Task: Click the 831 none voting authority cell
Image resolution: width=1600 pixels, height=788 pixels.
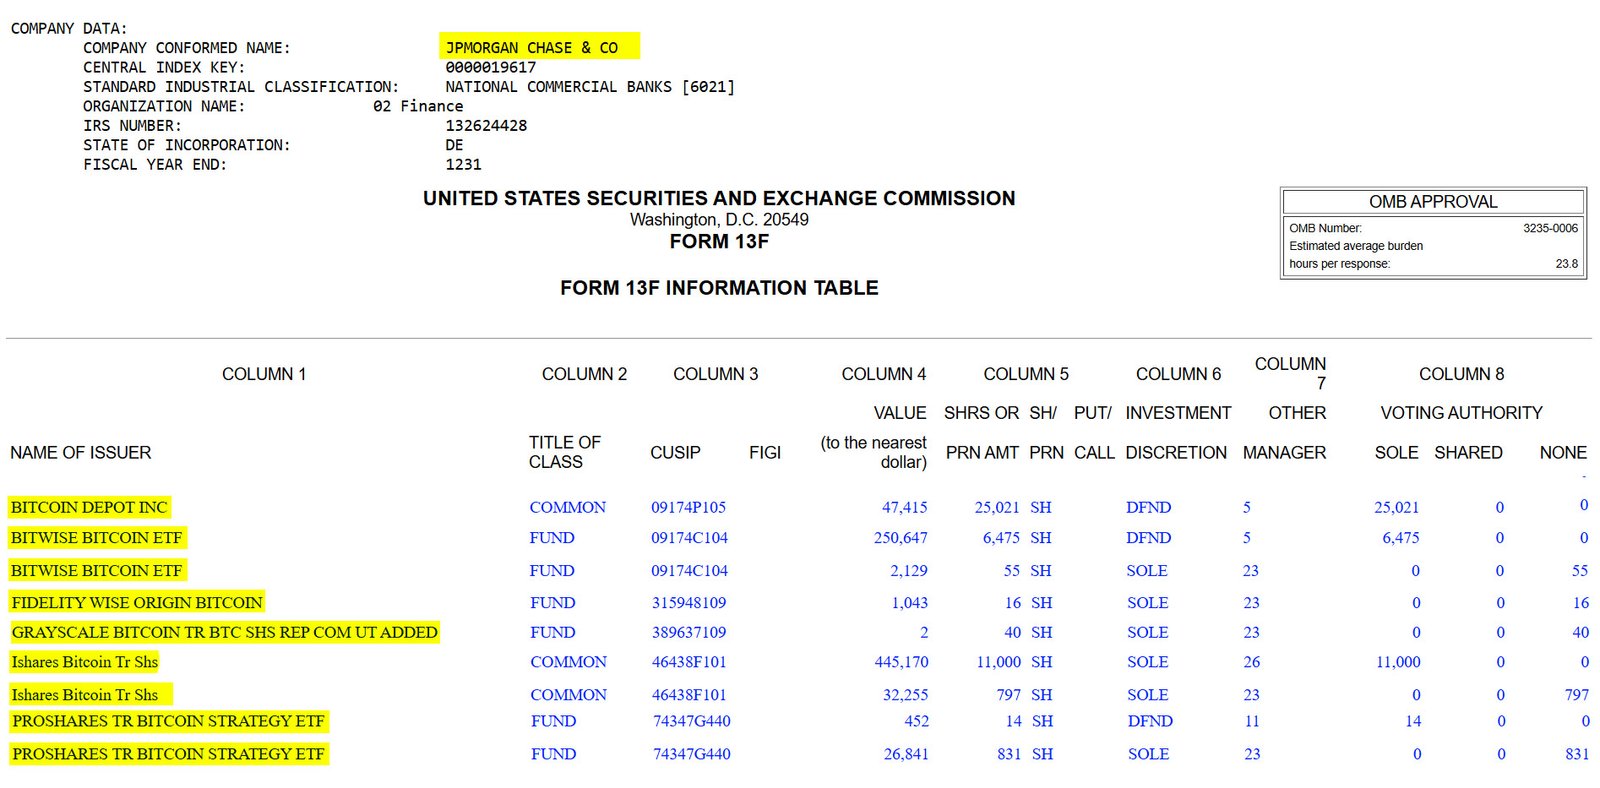Action: pyautogui.click(x=1577, y=754)
